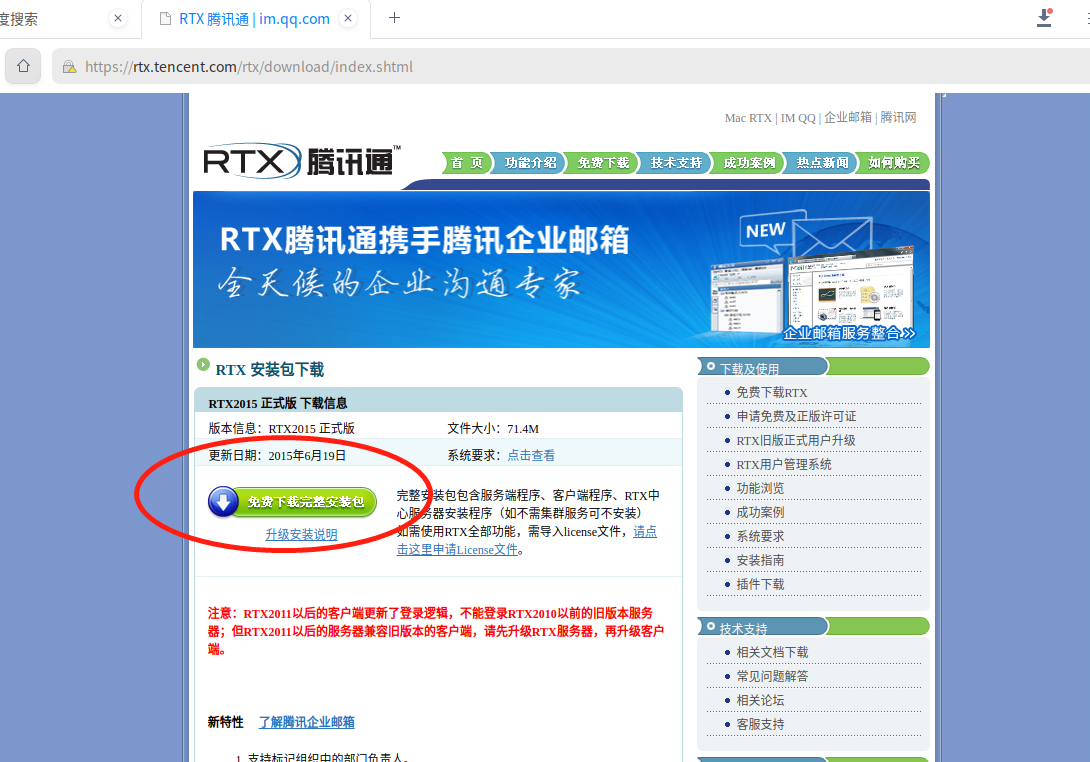Click RTX用户管理系统 sidebar item
Image resolution: width=1090 pixels, height=762 pixels.
pos(783,464)
